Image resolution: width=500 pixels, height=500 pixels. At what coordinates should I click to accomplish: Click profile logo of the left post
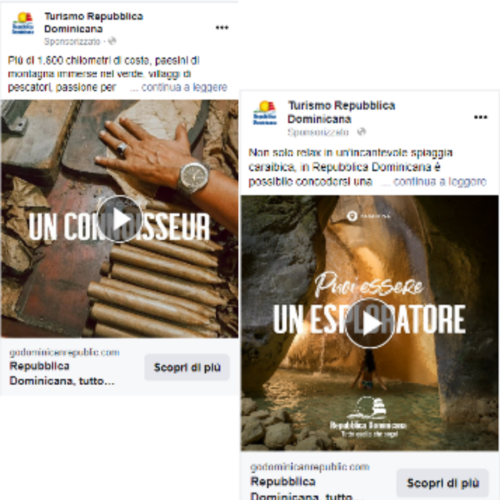(23, 23)
